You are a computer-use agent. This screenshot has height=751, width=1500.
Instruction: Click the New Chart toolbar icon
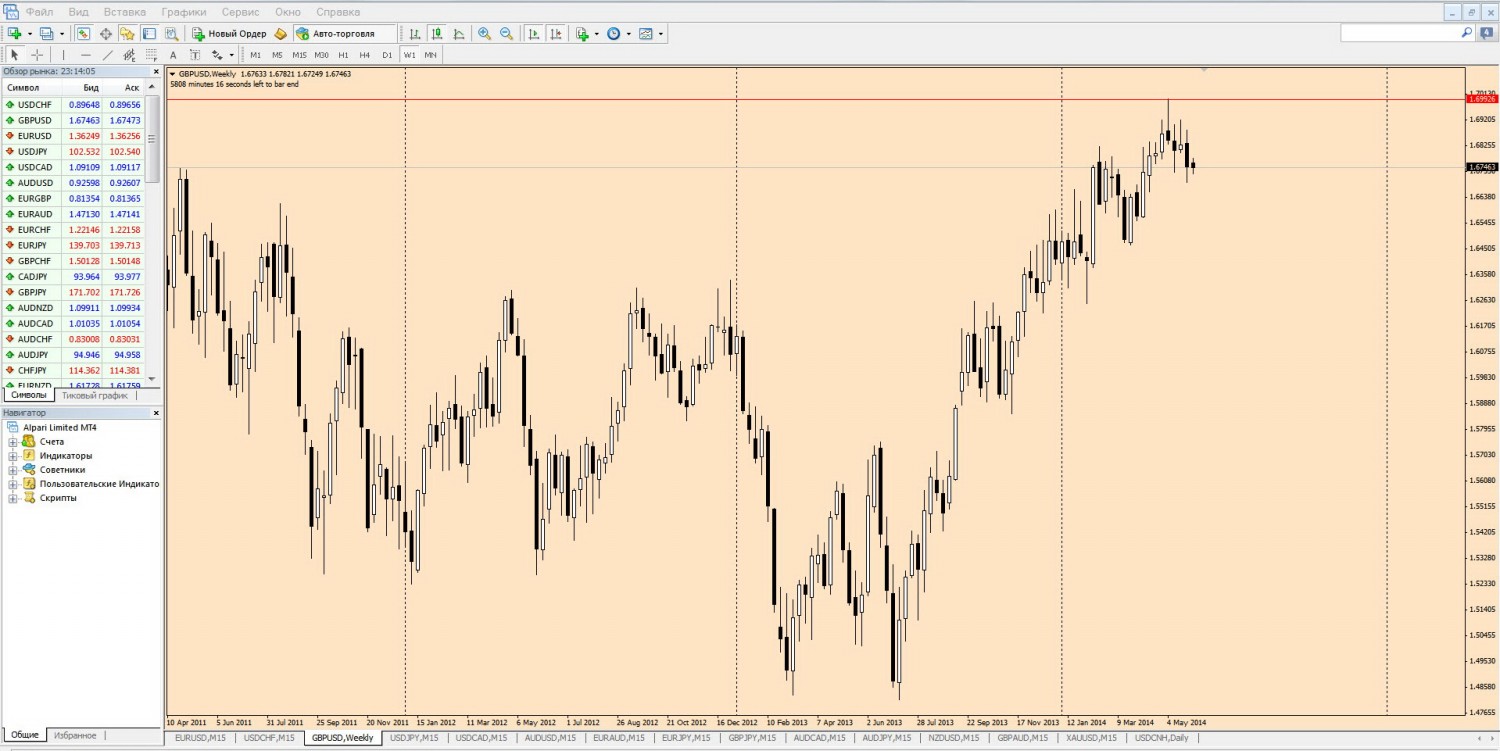tap(14, 33)
